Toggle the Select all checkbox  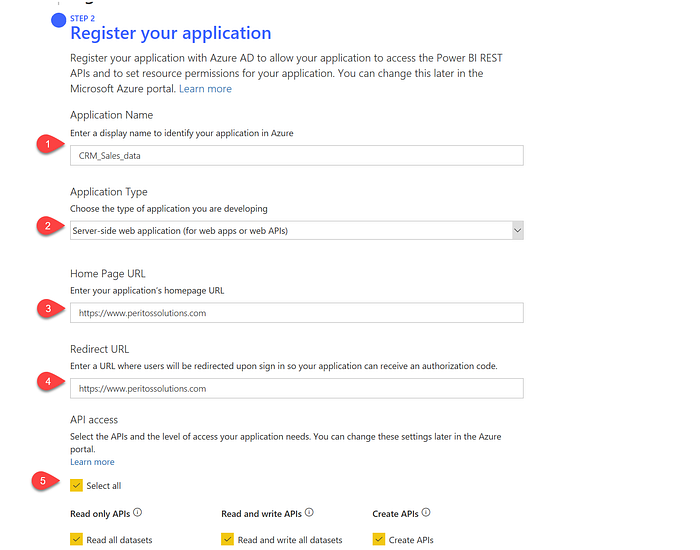point(76,485)
